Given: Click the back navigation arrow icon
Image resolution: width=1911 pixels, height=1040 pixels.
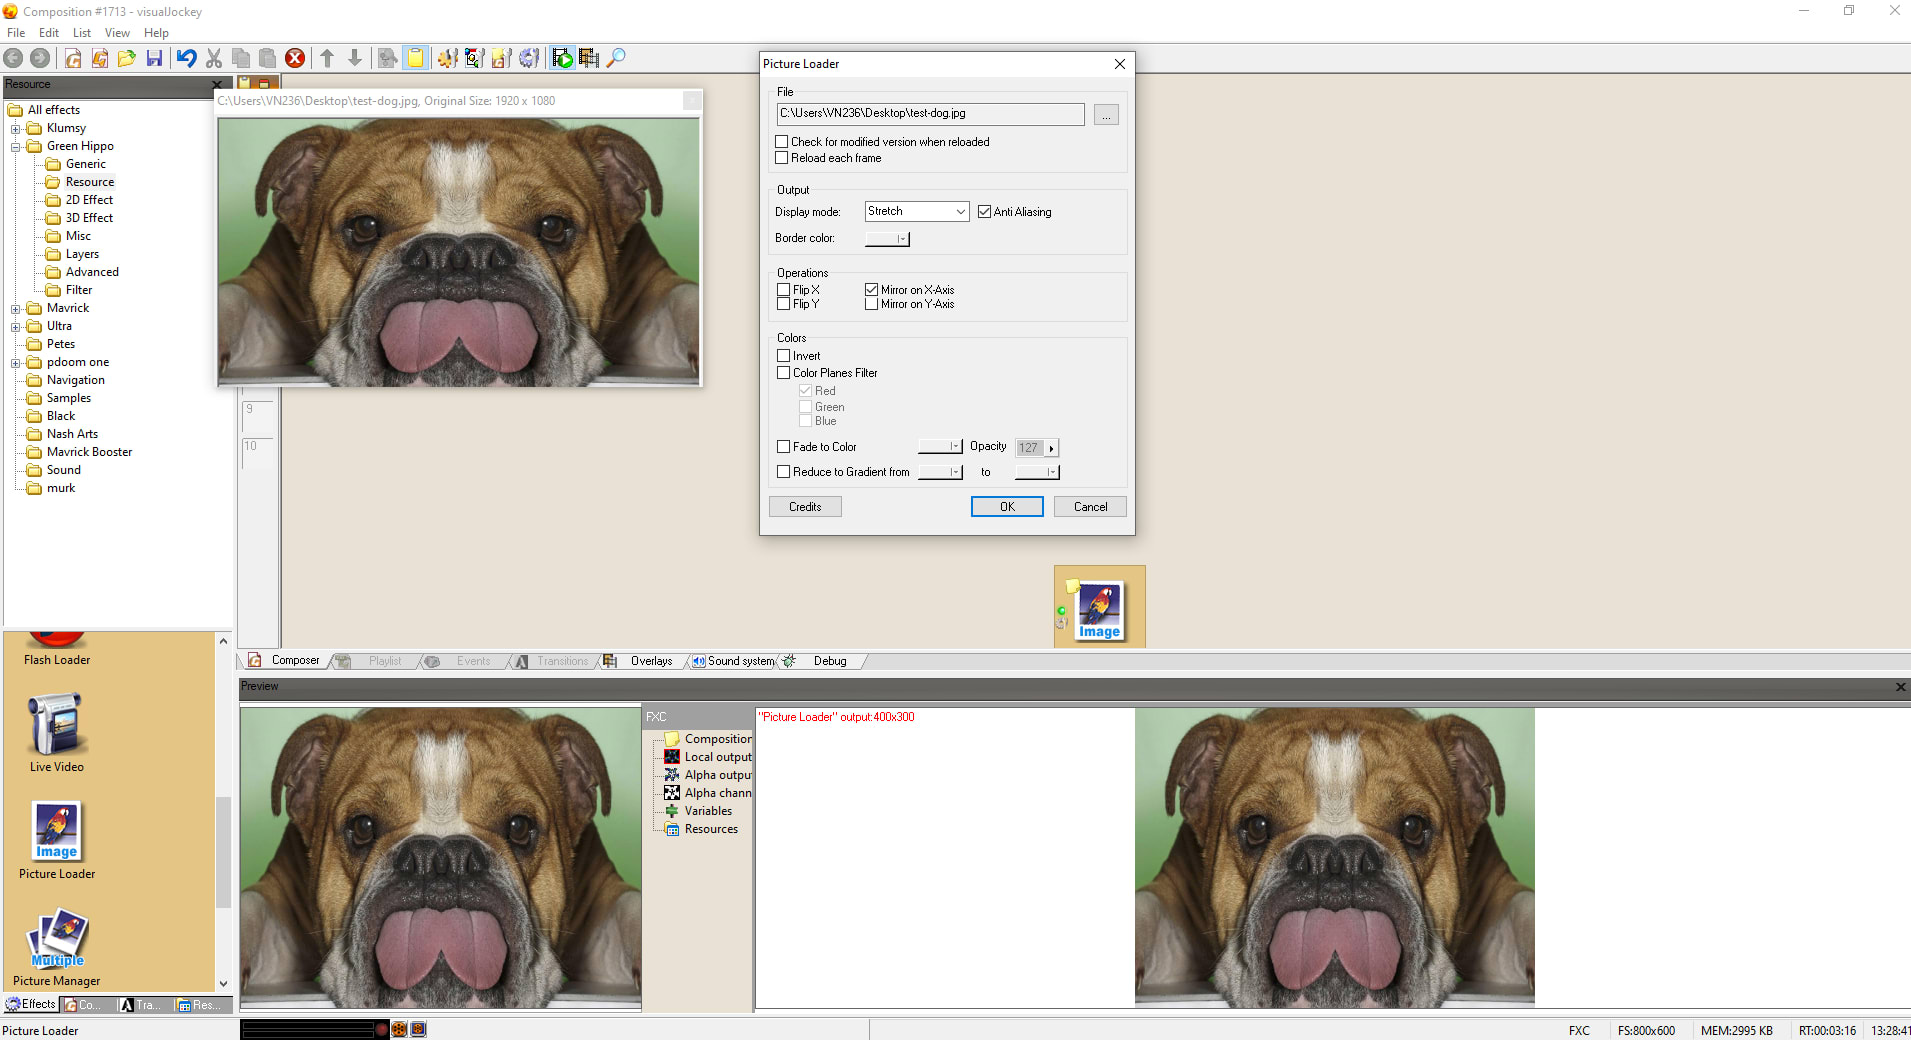Looking at the screenshot, I should point(13,58).
